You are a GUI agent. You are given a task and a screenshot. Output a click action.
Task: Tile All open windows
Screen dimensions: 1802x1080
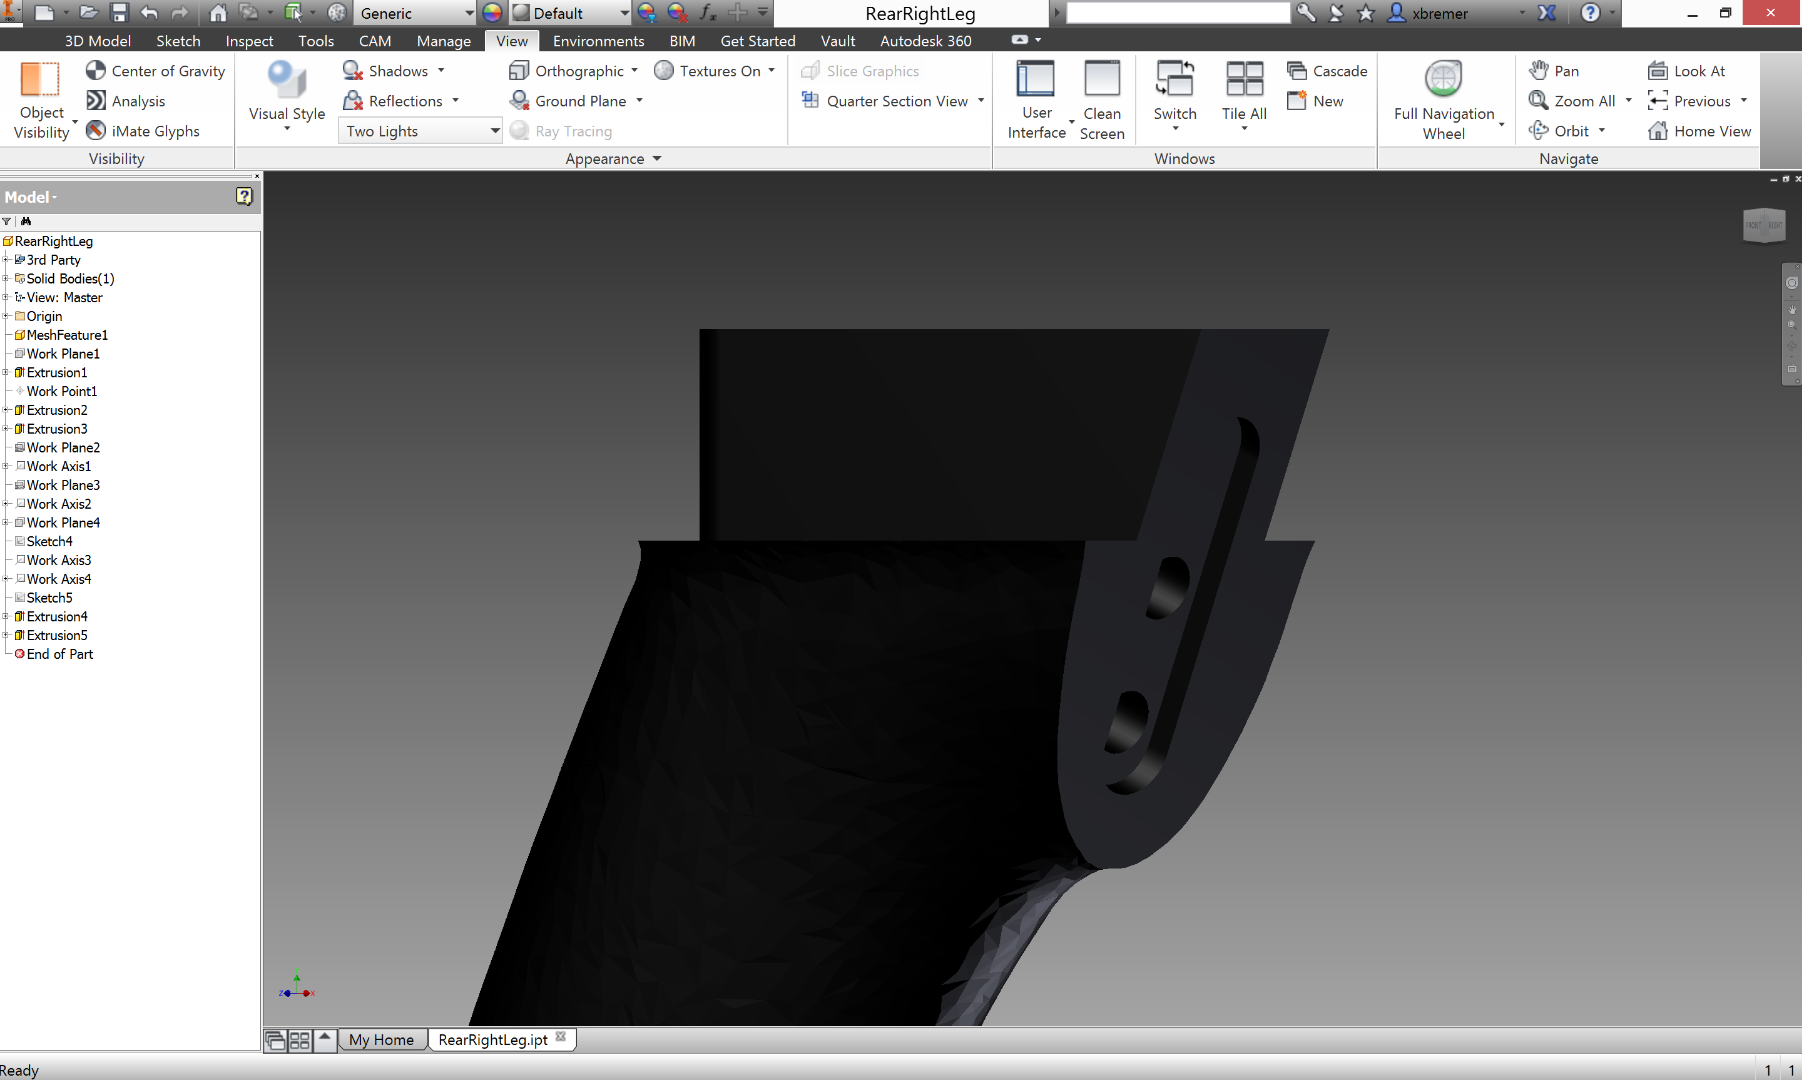point(1244,95)
